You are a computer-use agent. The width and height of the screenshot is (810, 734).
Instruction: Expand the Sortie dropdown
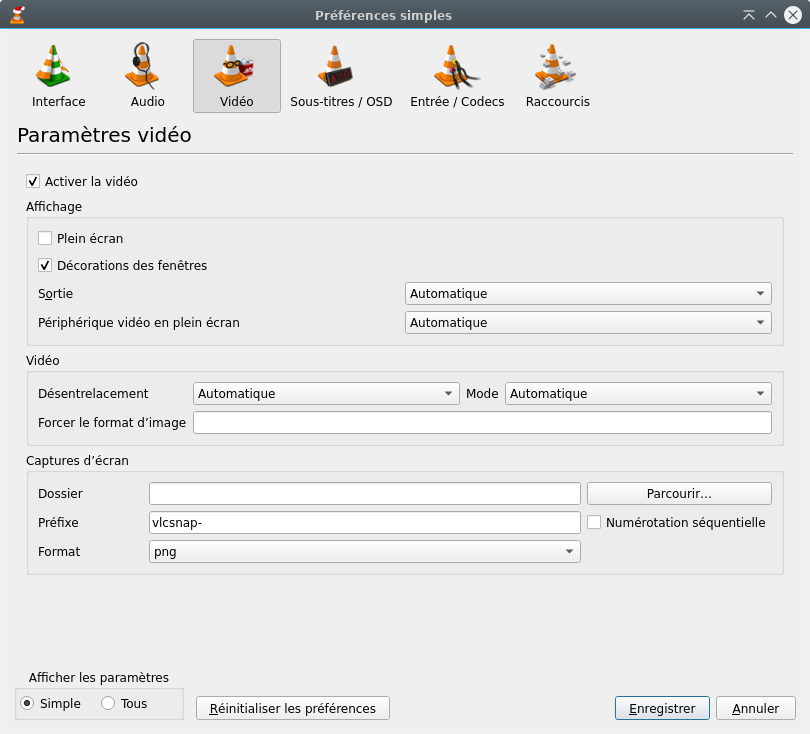[588, 294]
